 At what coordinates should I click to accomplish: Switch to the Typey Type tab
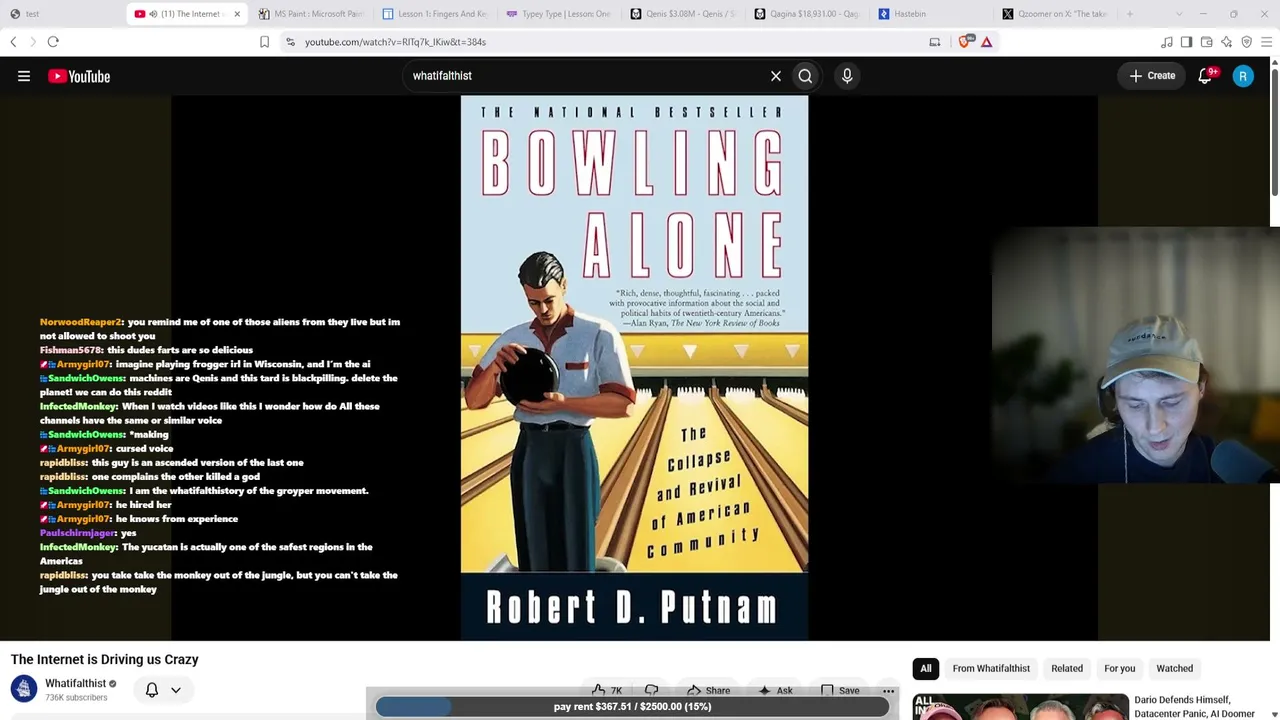tap(560, 14)
